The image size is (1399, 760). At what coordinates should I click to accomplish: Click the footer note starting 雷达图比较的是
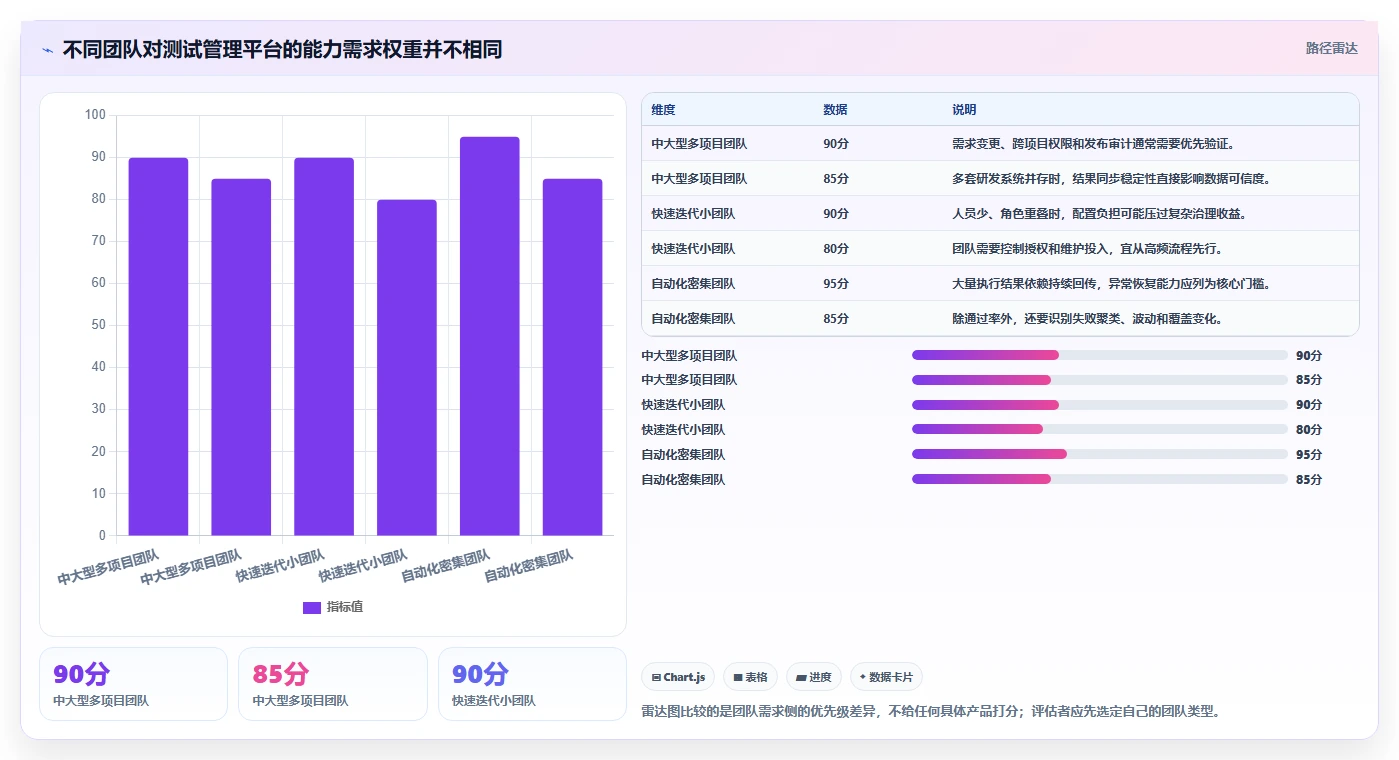pos(930,712)
